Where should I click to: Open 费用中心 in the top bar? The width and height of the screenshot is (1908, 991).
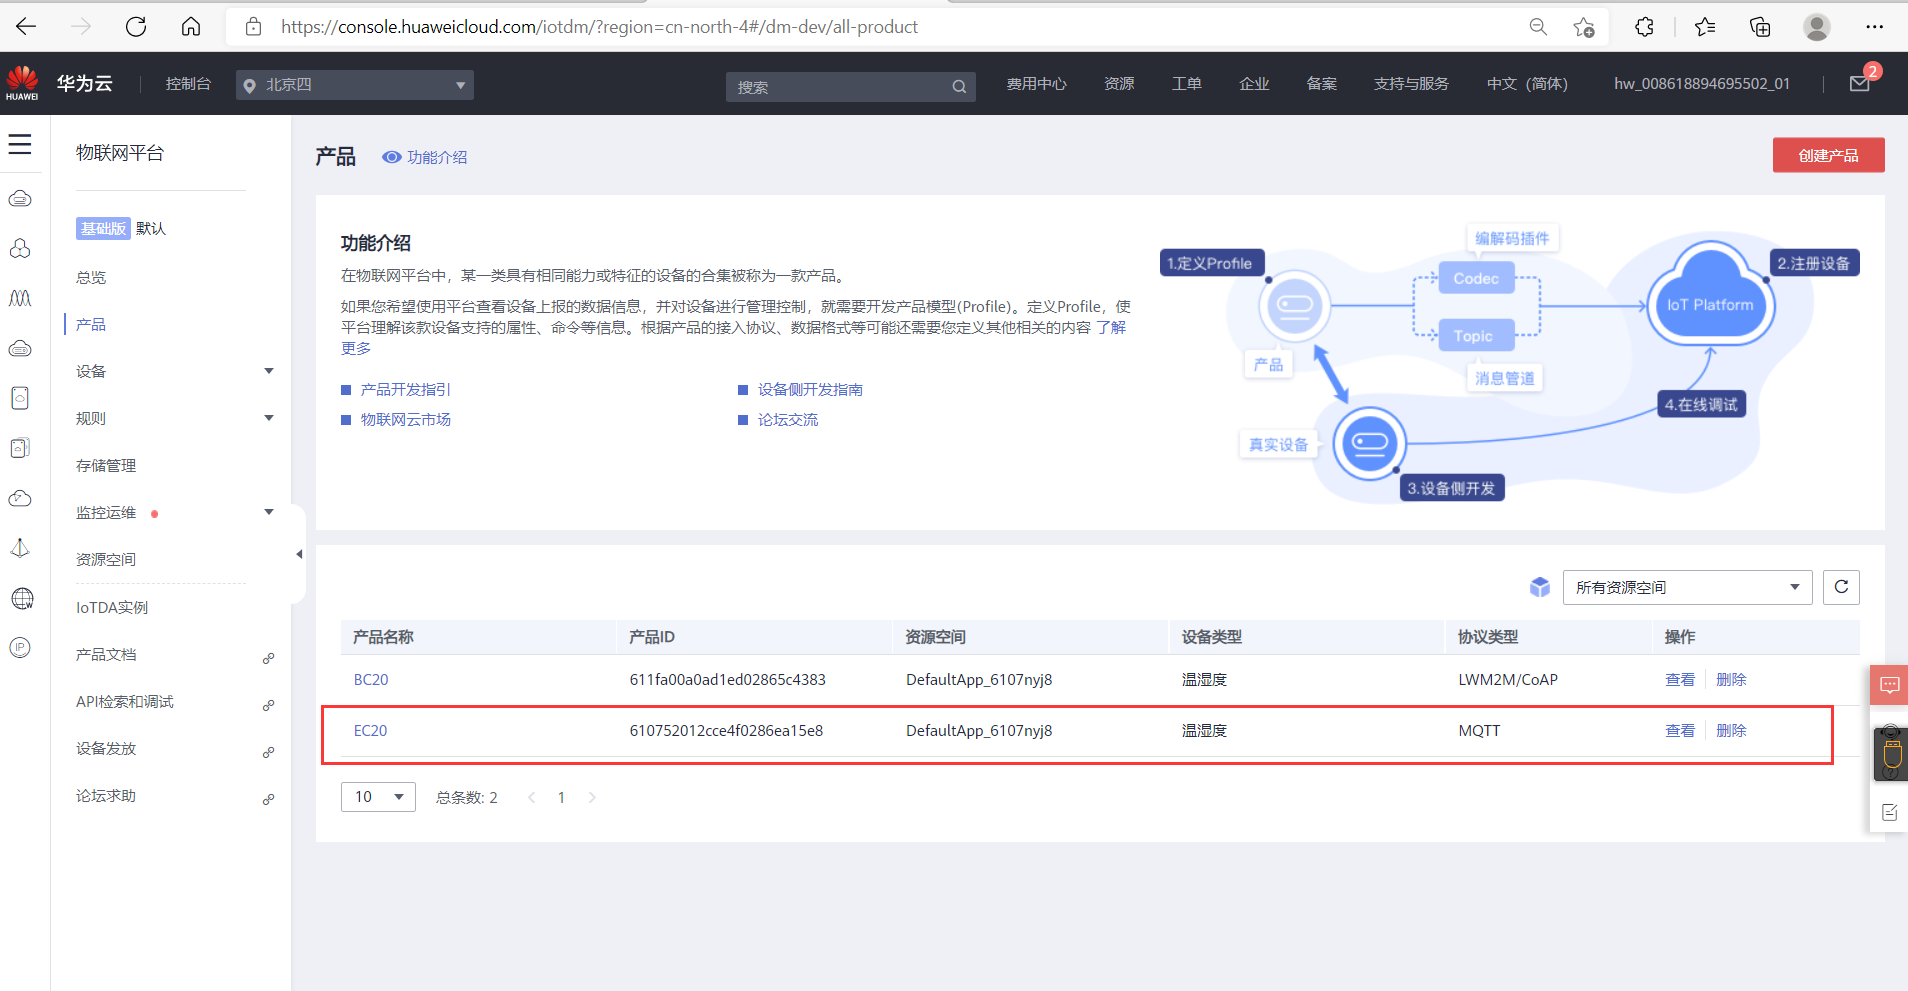tap(1036, 84)
